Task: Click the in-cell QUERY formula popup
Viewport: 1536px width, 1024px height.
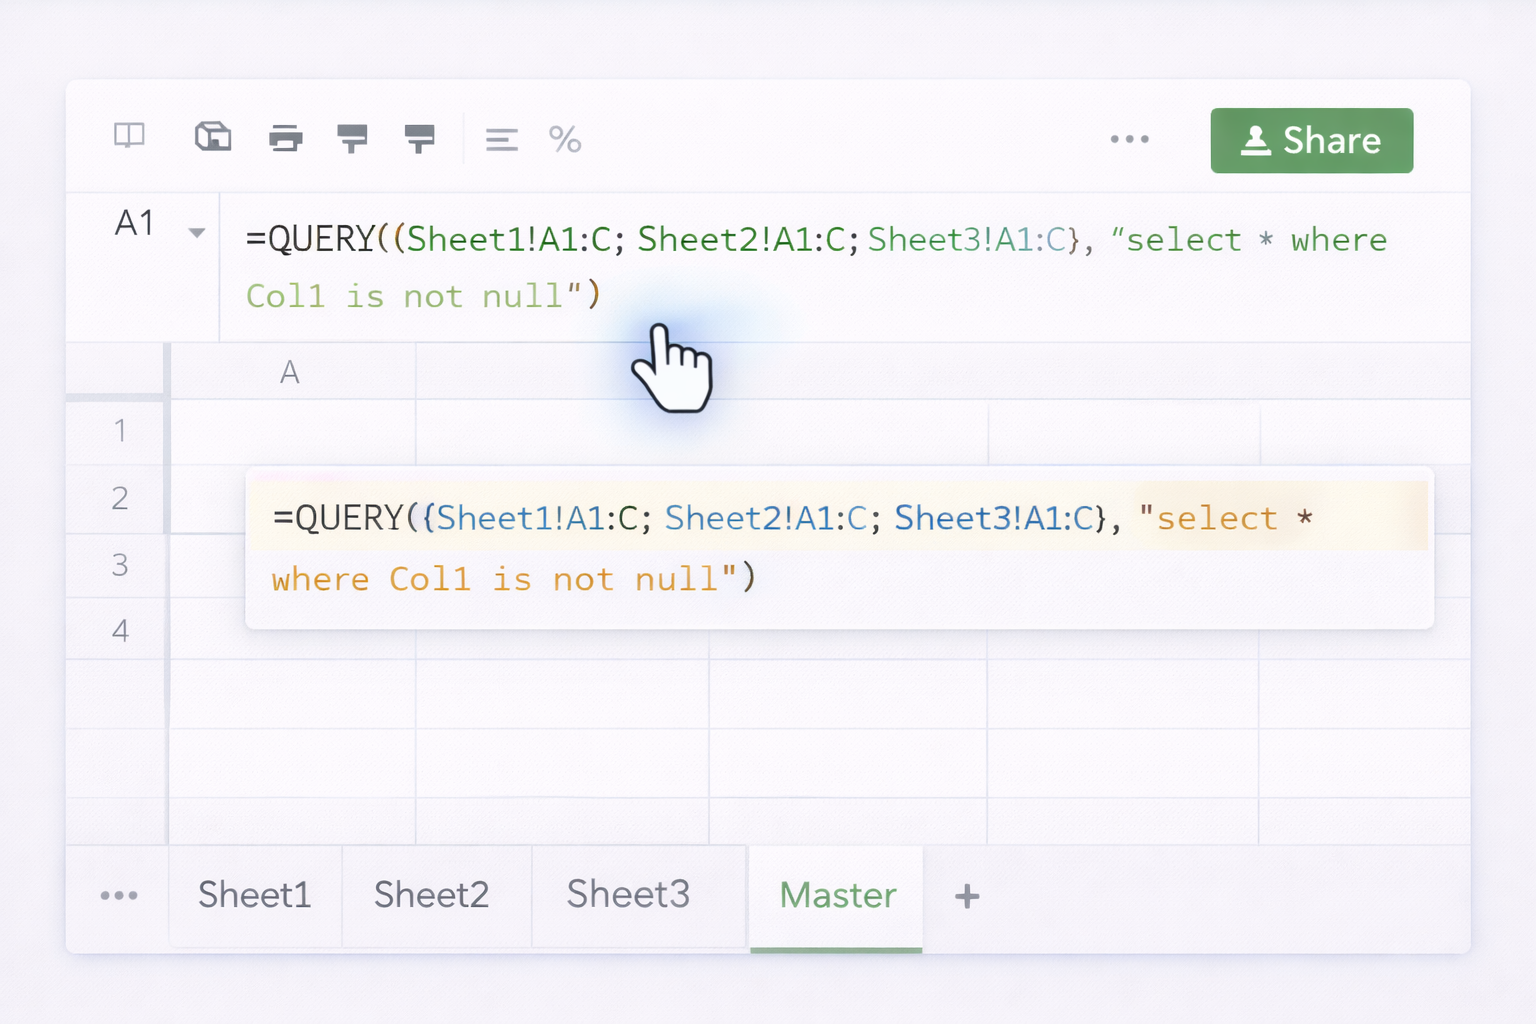Action: [839, 547]
